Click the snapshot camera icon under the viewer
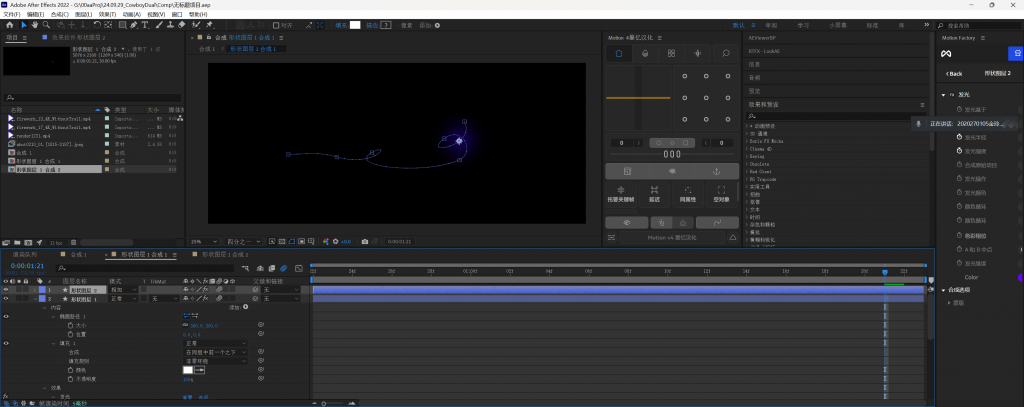The height and width of the screenshot is (407, 1024). [x=364, y=241]
